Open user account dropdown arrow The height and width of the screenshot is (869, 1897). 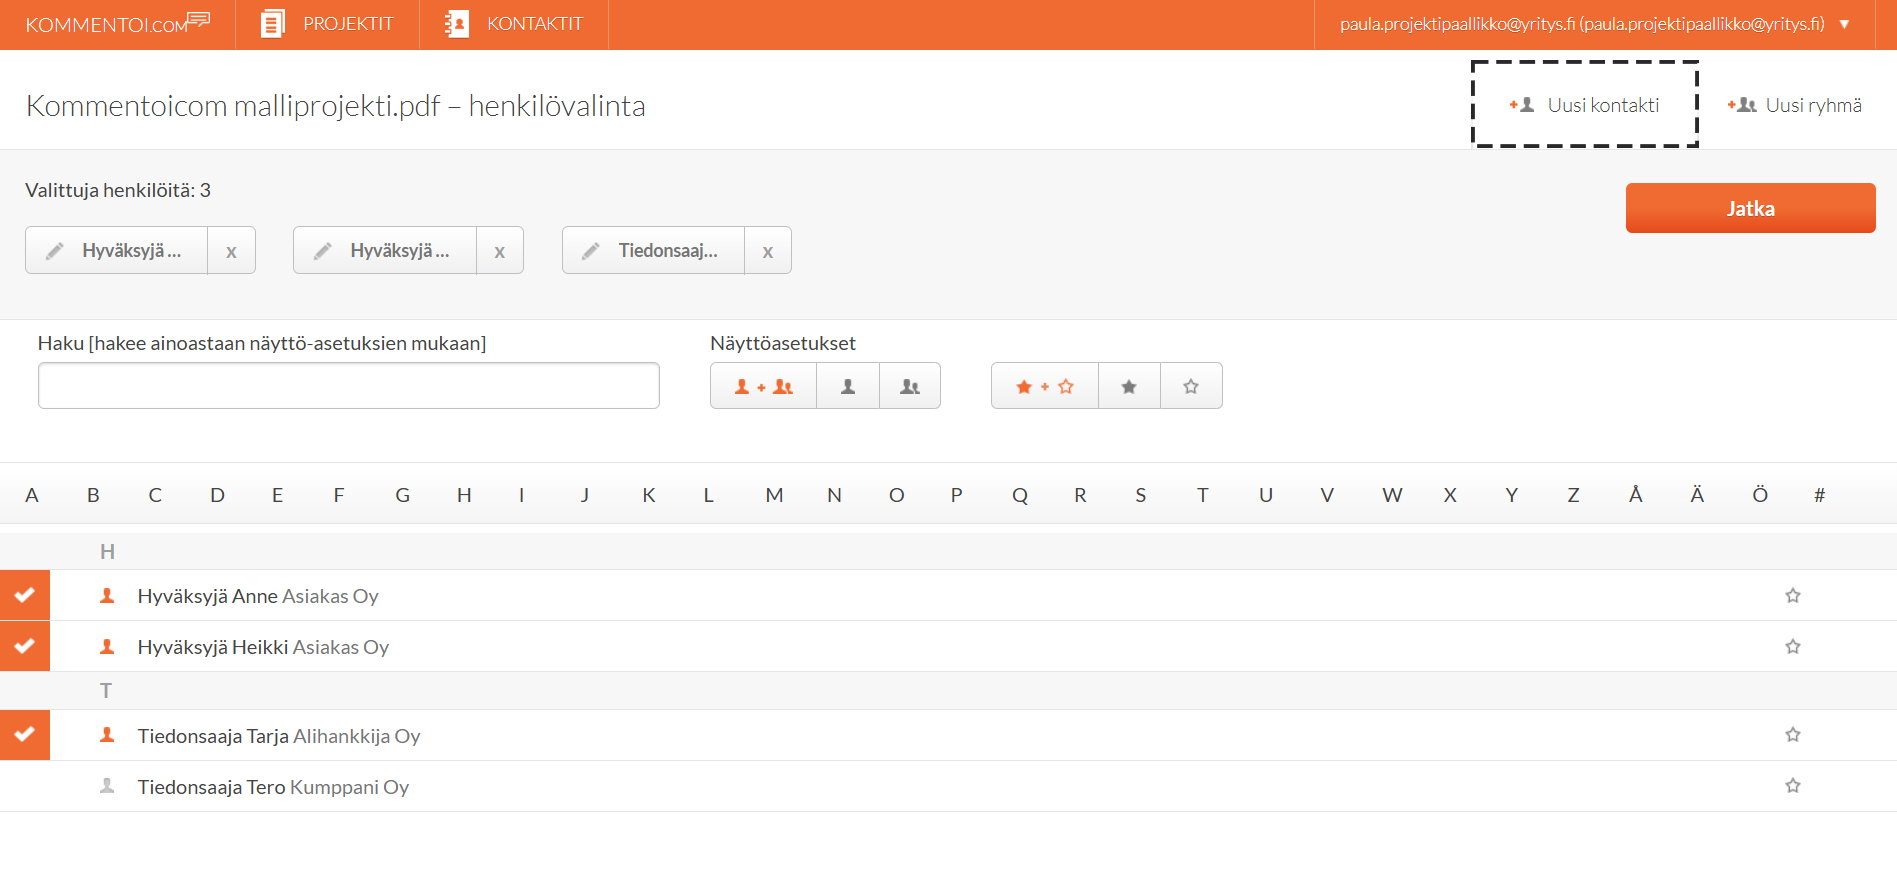(1844, 24)
